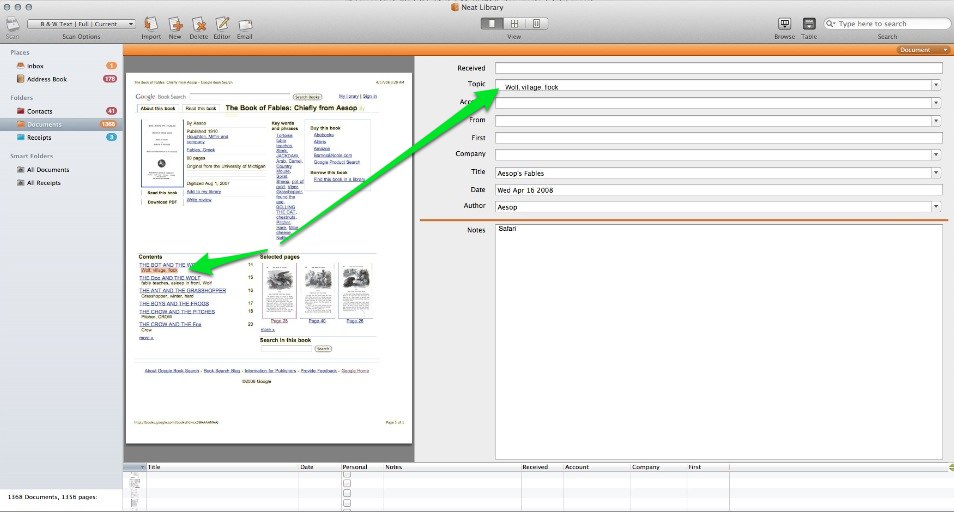This screenshot has width=954, height=512.
Task: Select the grid view toggle
Action: pyautogui.click(x=514, y=23)
